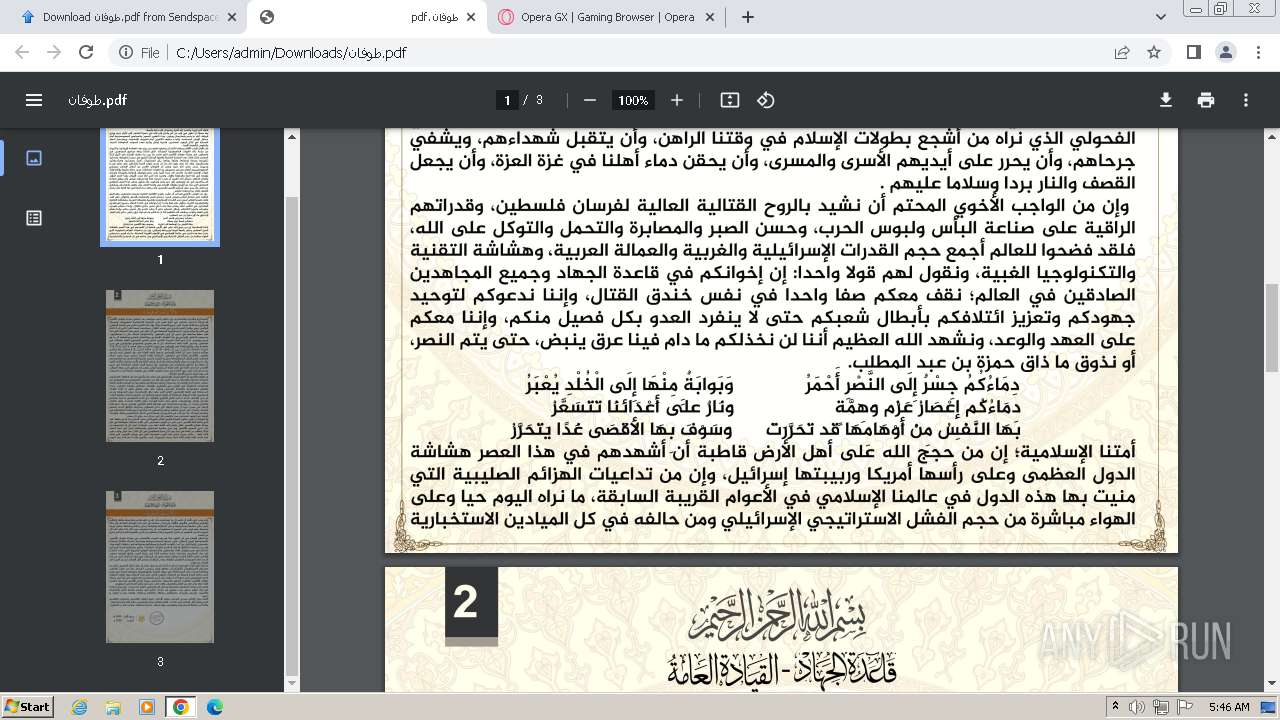Close the Sendspace download tab
The image size is (1280, 720).
[231, 17]
